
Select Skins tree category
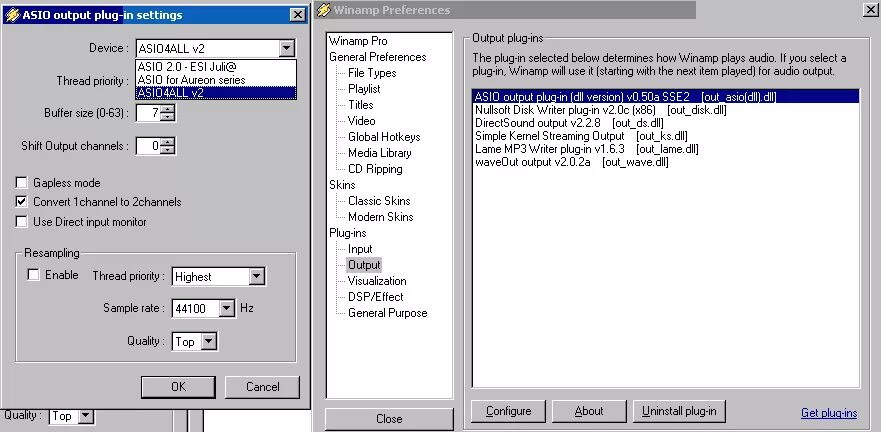[342, 185]
